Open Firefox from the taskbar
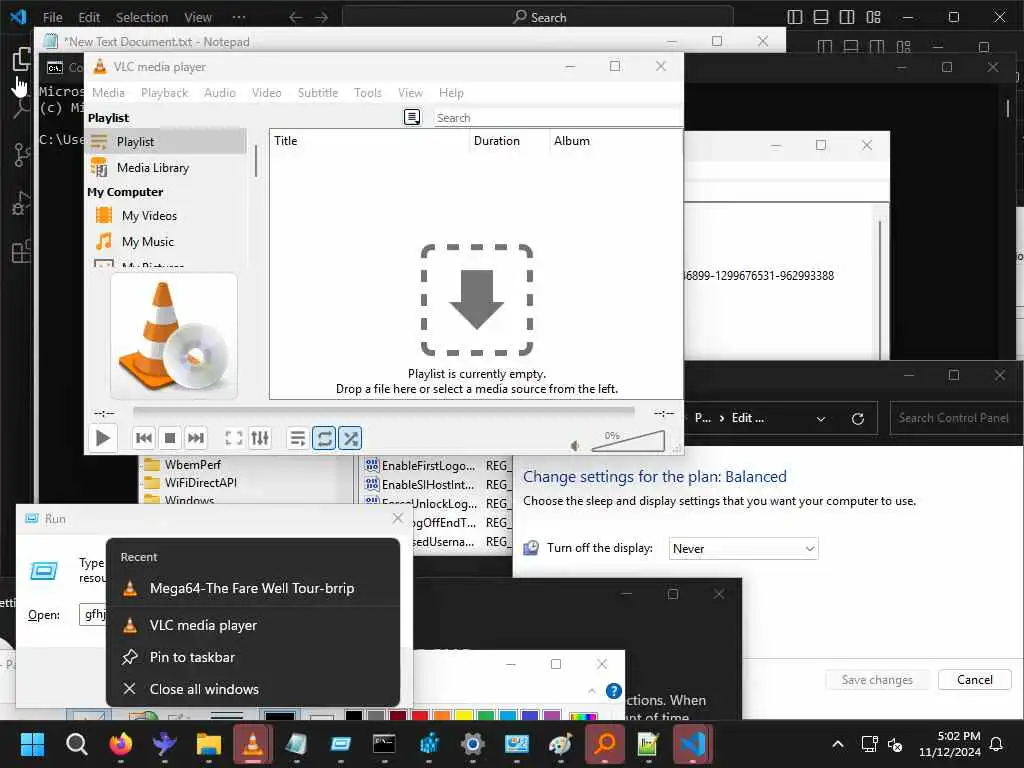Screen dimensions: 1024x768 tap(120, 744)
